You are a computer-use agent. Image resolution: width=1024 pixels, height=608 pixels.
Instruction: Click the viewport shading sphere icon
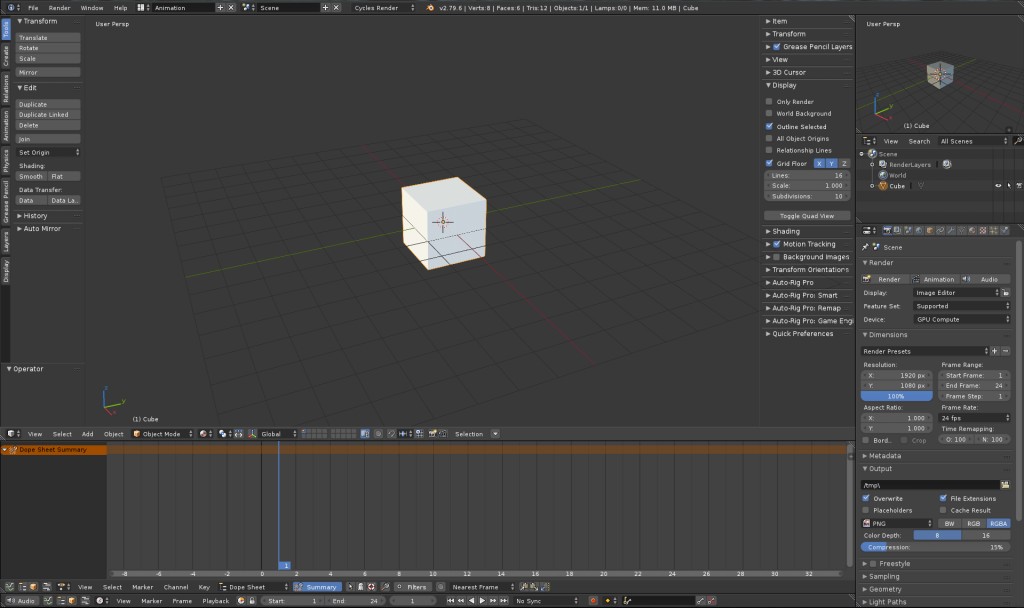(x=202, y=433)
